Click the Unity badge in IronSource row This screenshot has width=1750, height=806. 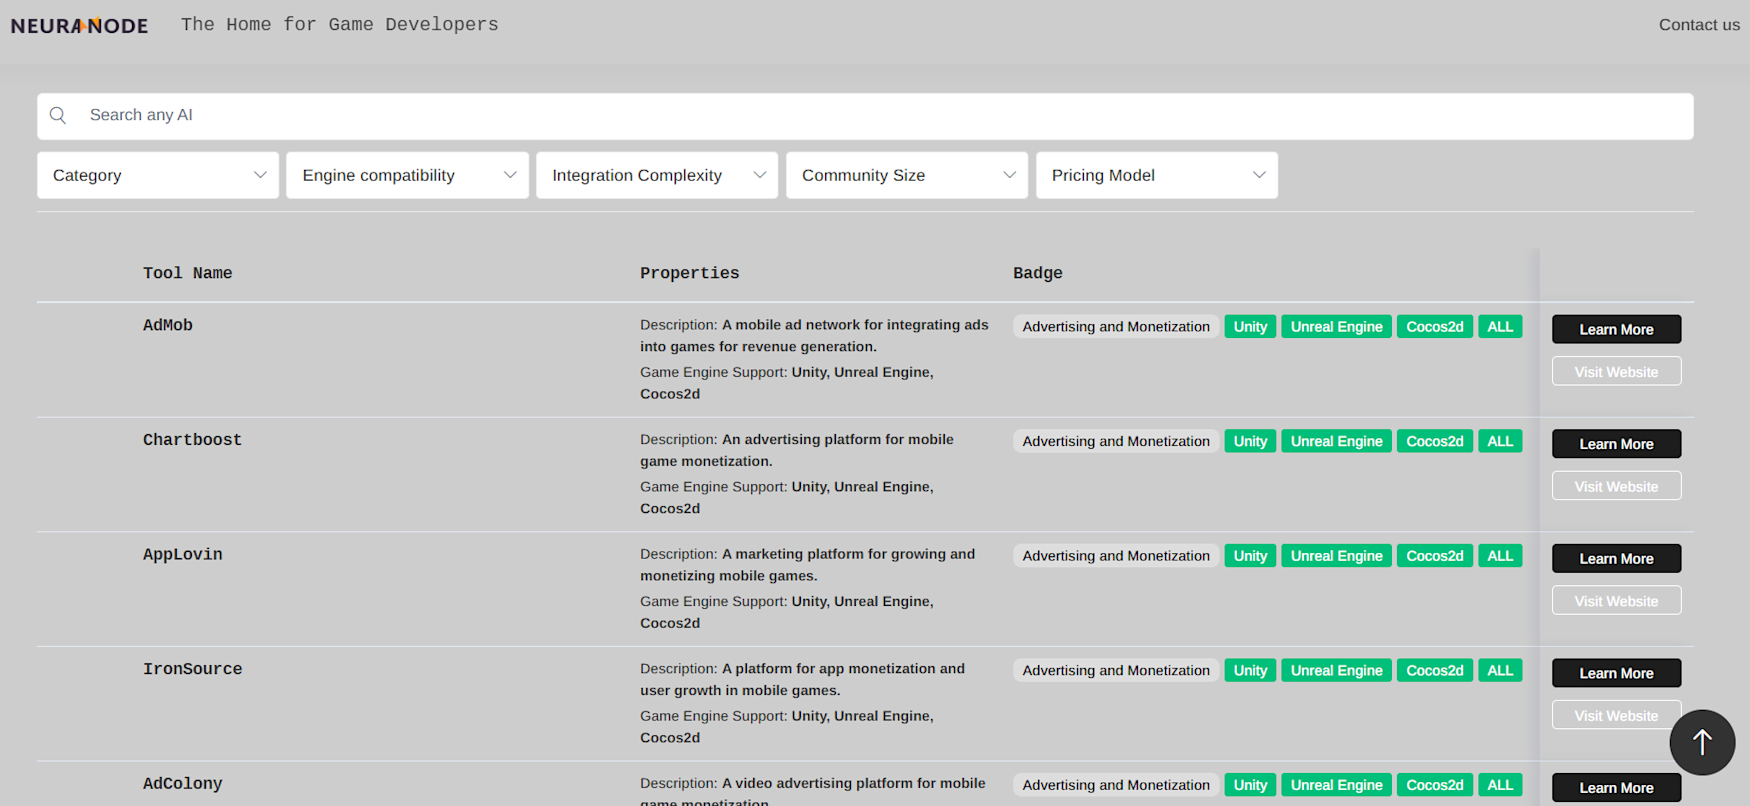(x=1250, y=671)
